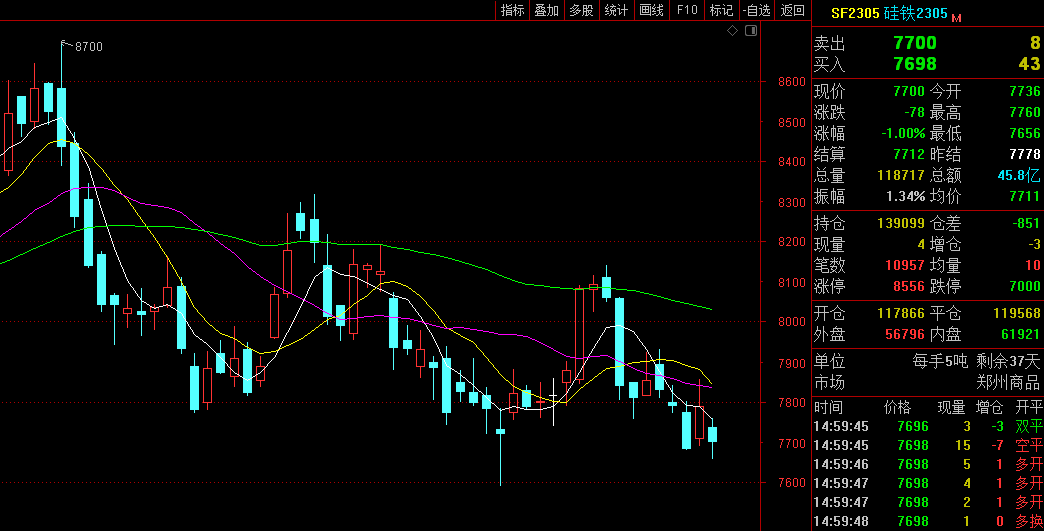Screen dimensions: 1044x531
Task: Toggle the side panel layout icon
Action: [x=751, y=31]
